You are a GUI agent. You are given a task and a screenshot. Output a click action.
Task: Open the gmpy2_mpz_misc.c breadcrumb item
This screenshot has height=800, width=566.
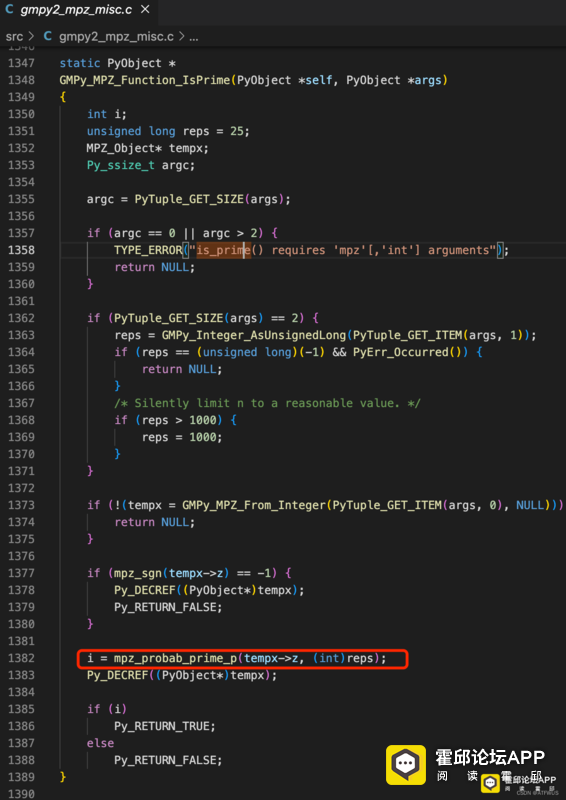point(116,37)
